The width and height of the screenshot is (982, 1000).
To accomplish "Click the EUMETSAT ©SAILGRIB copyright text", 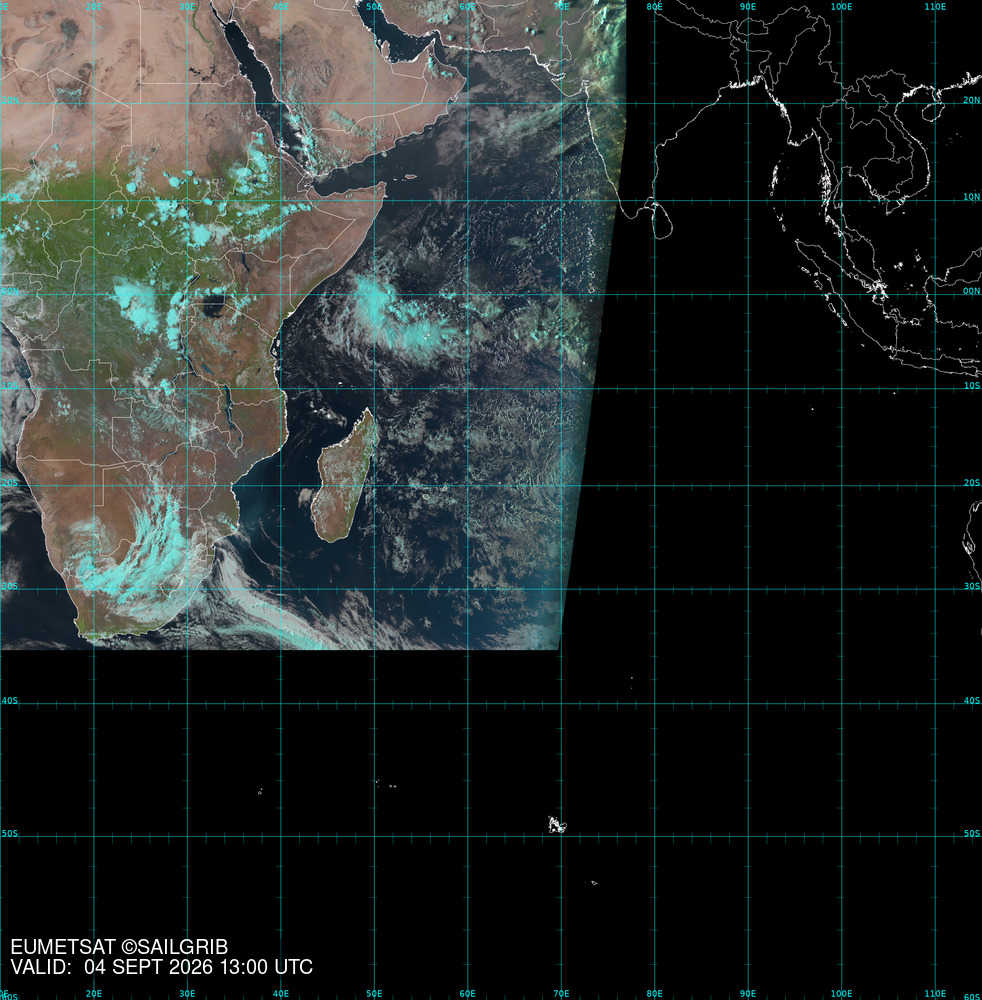I will [x=119, y=946].
